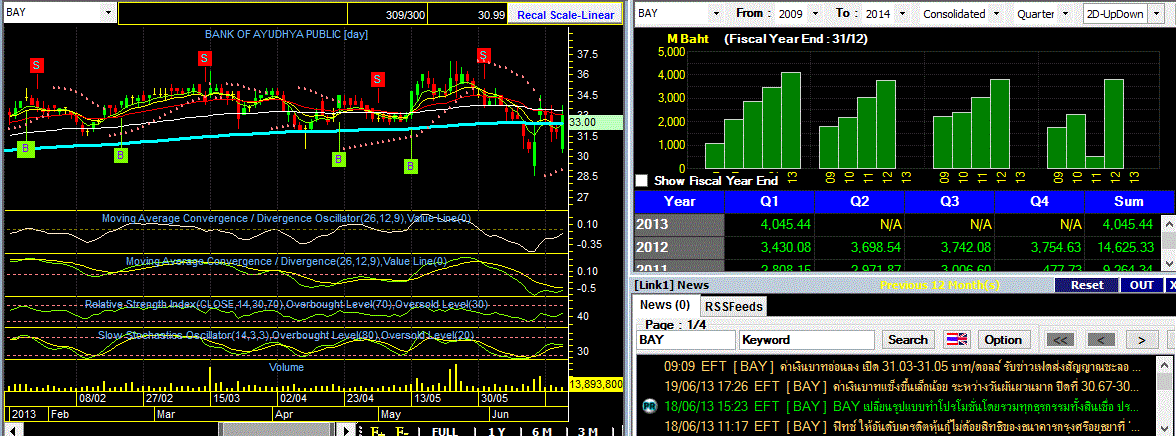Switch news language with the flag icon
1176x436 pixels.
click(956, 339)
